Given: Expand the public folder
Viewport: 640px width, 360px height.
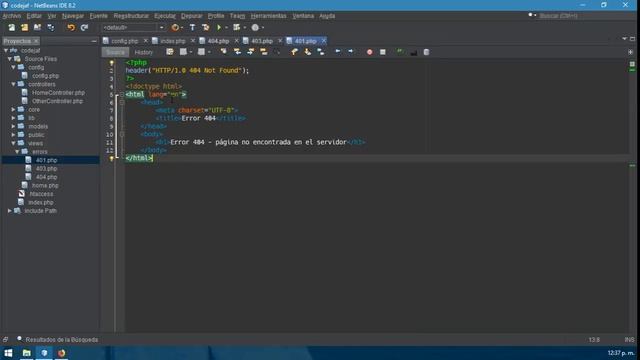Looking at the screenshot, I should [x=13, y=135].
